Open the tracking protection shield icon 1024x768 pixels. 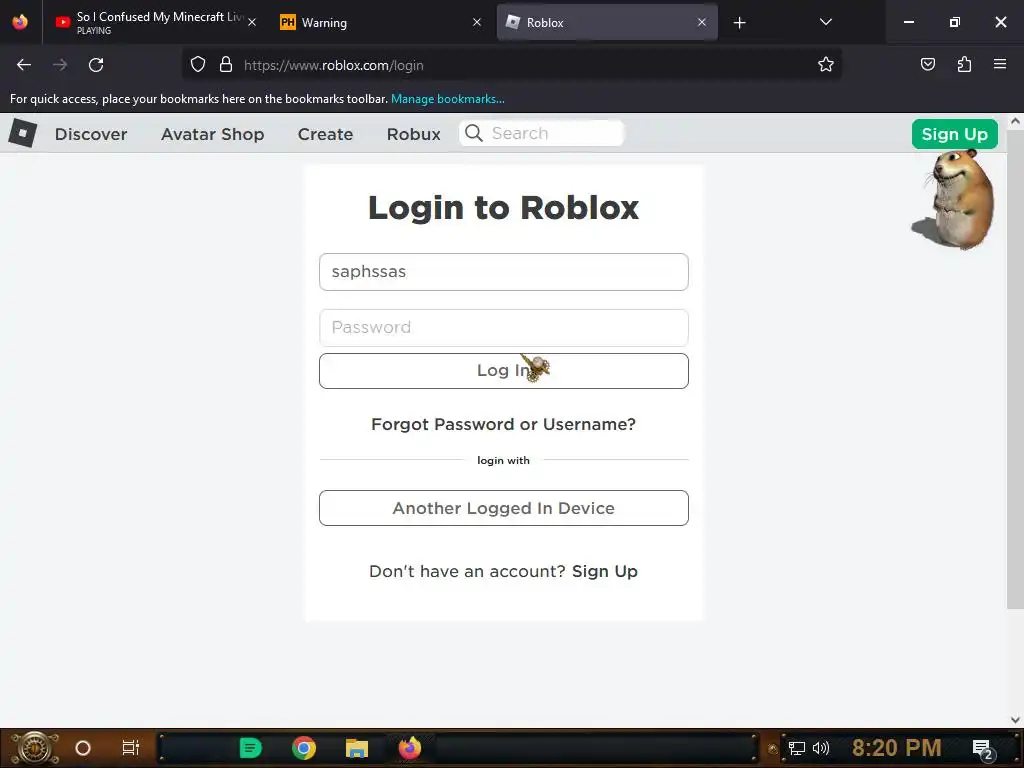pos(198,65)
